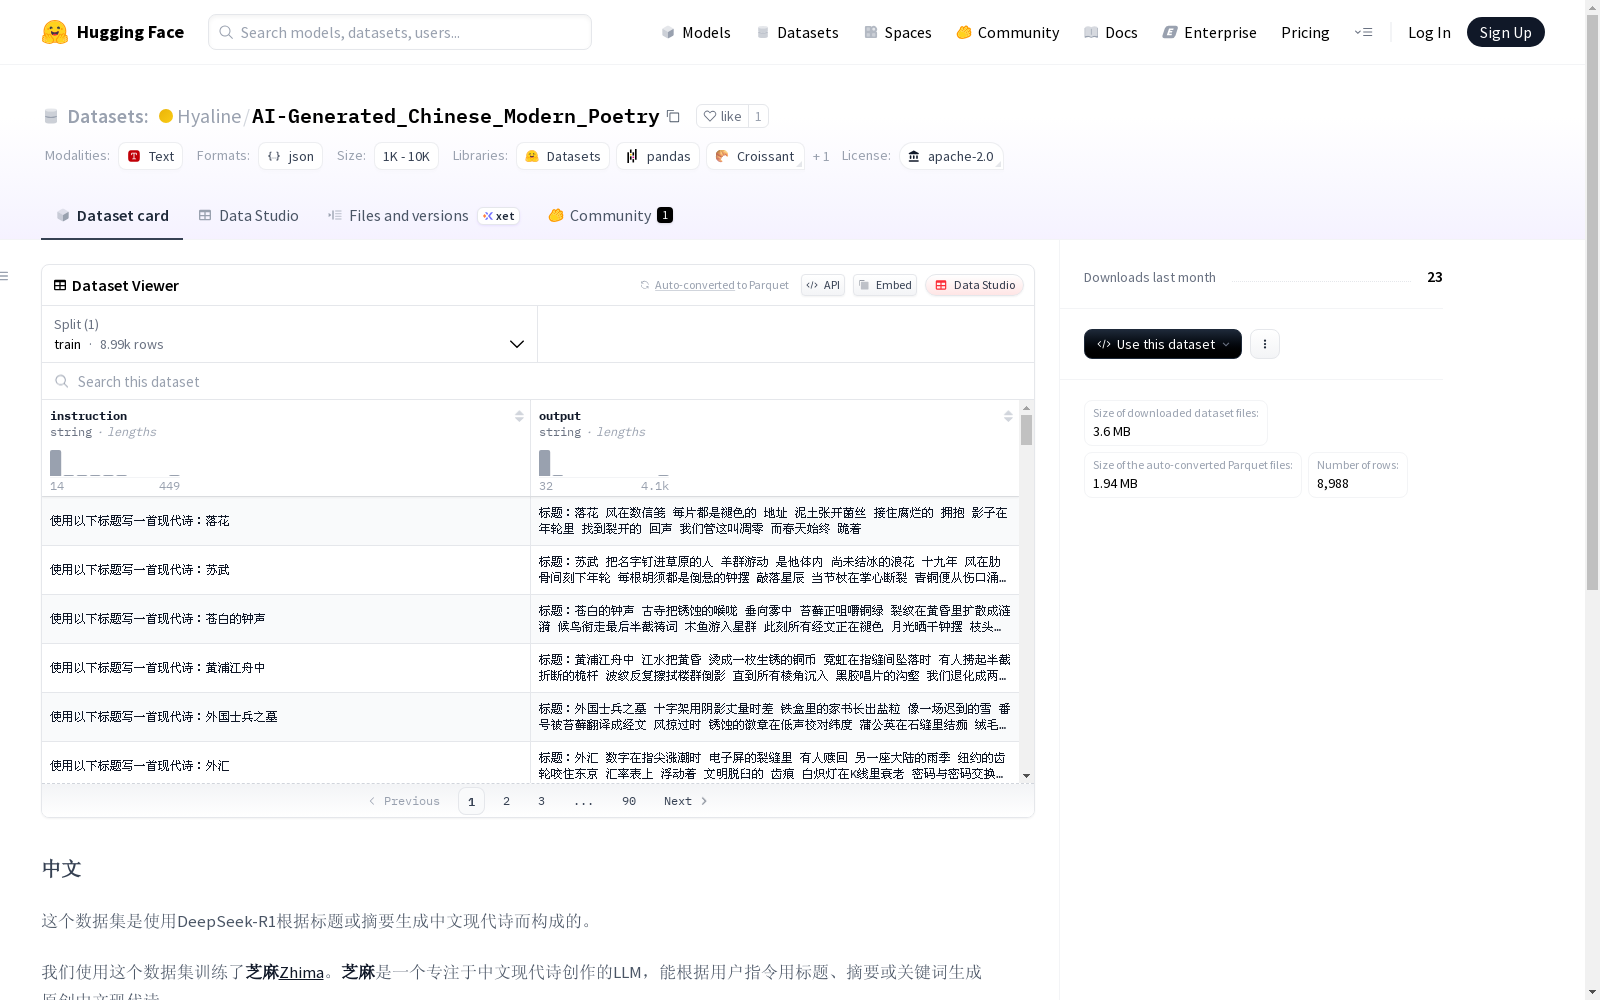
Task: Click the Hugging Face logo
Action: click(x=113, y=32)
